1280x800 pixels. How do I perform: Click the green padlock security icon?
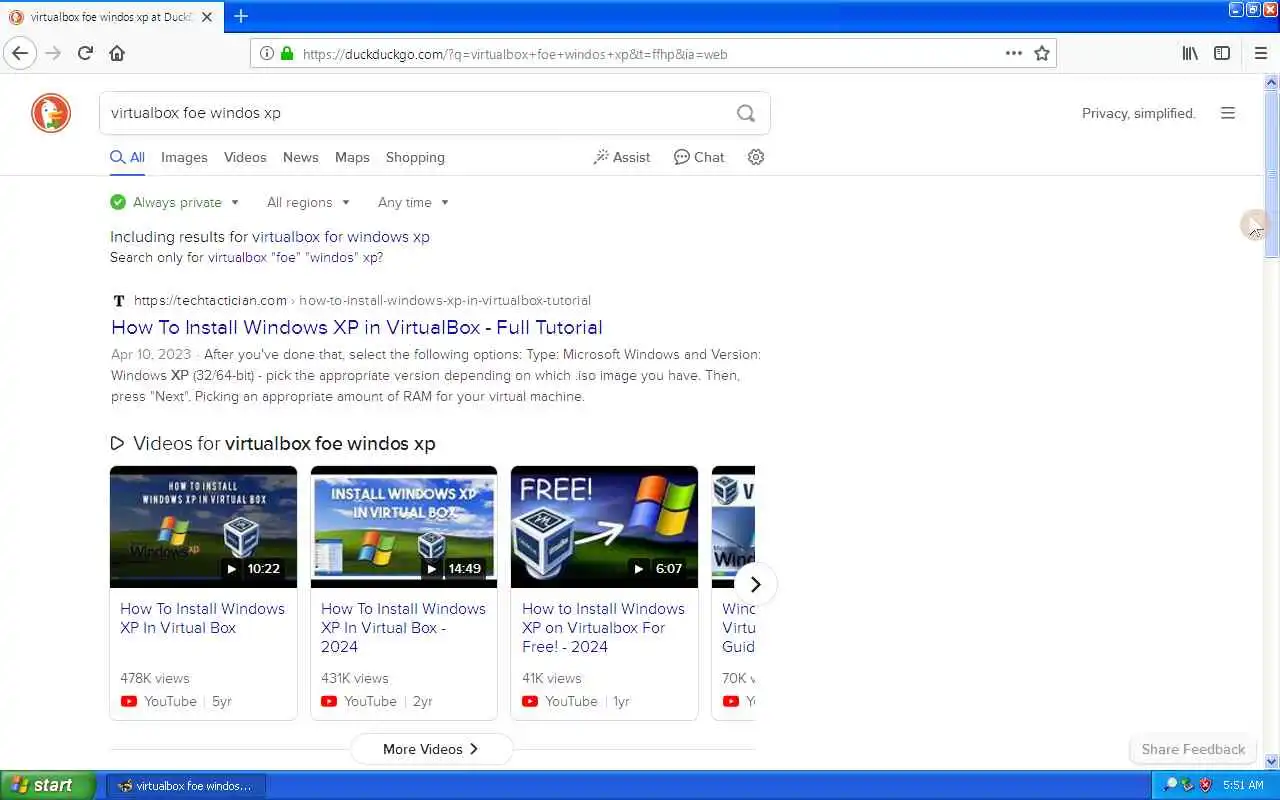point(287,54)
